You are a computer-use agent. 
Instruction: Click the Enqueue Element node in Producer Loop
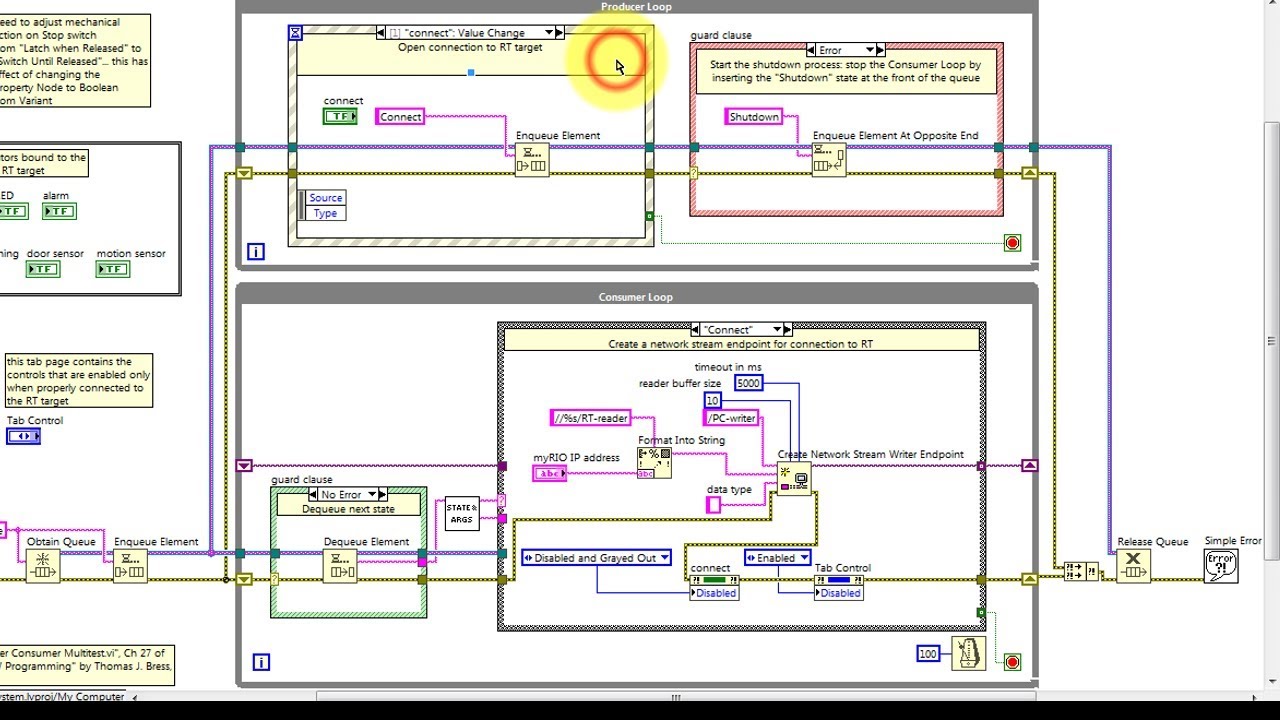point(531,160)
